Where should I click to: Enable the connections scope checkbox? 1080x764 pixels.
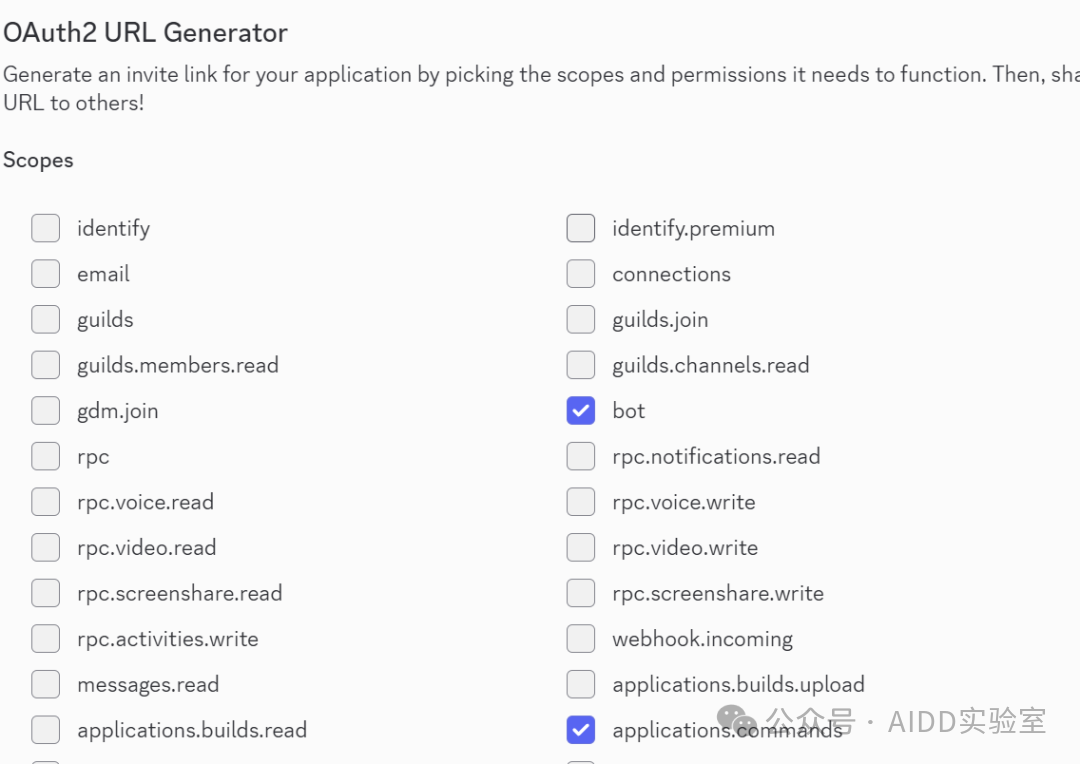pyautogui.click(x=581, y=274)
